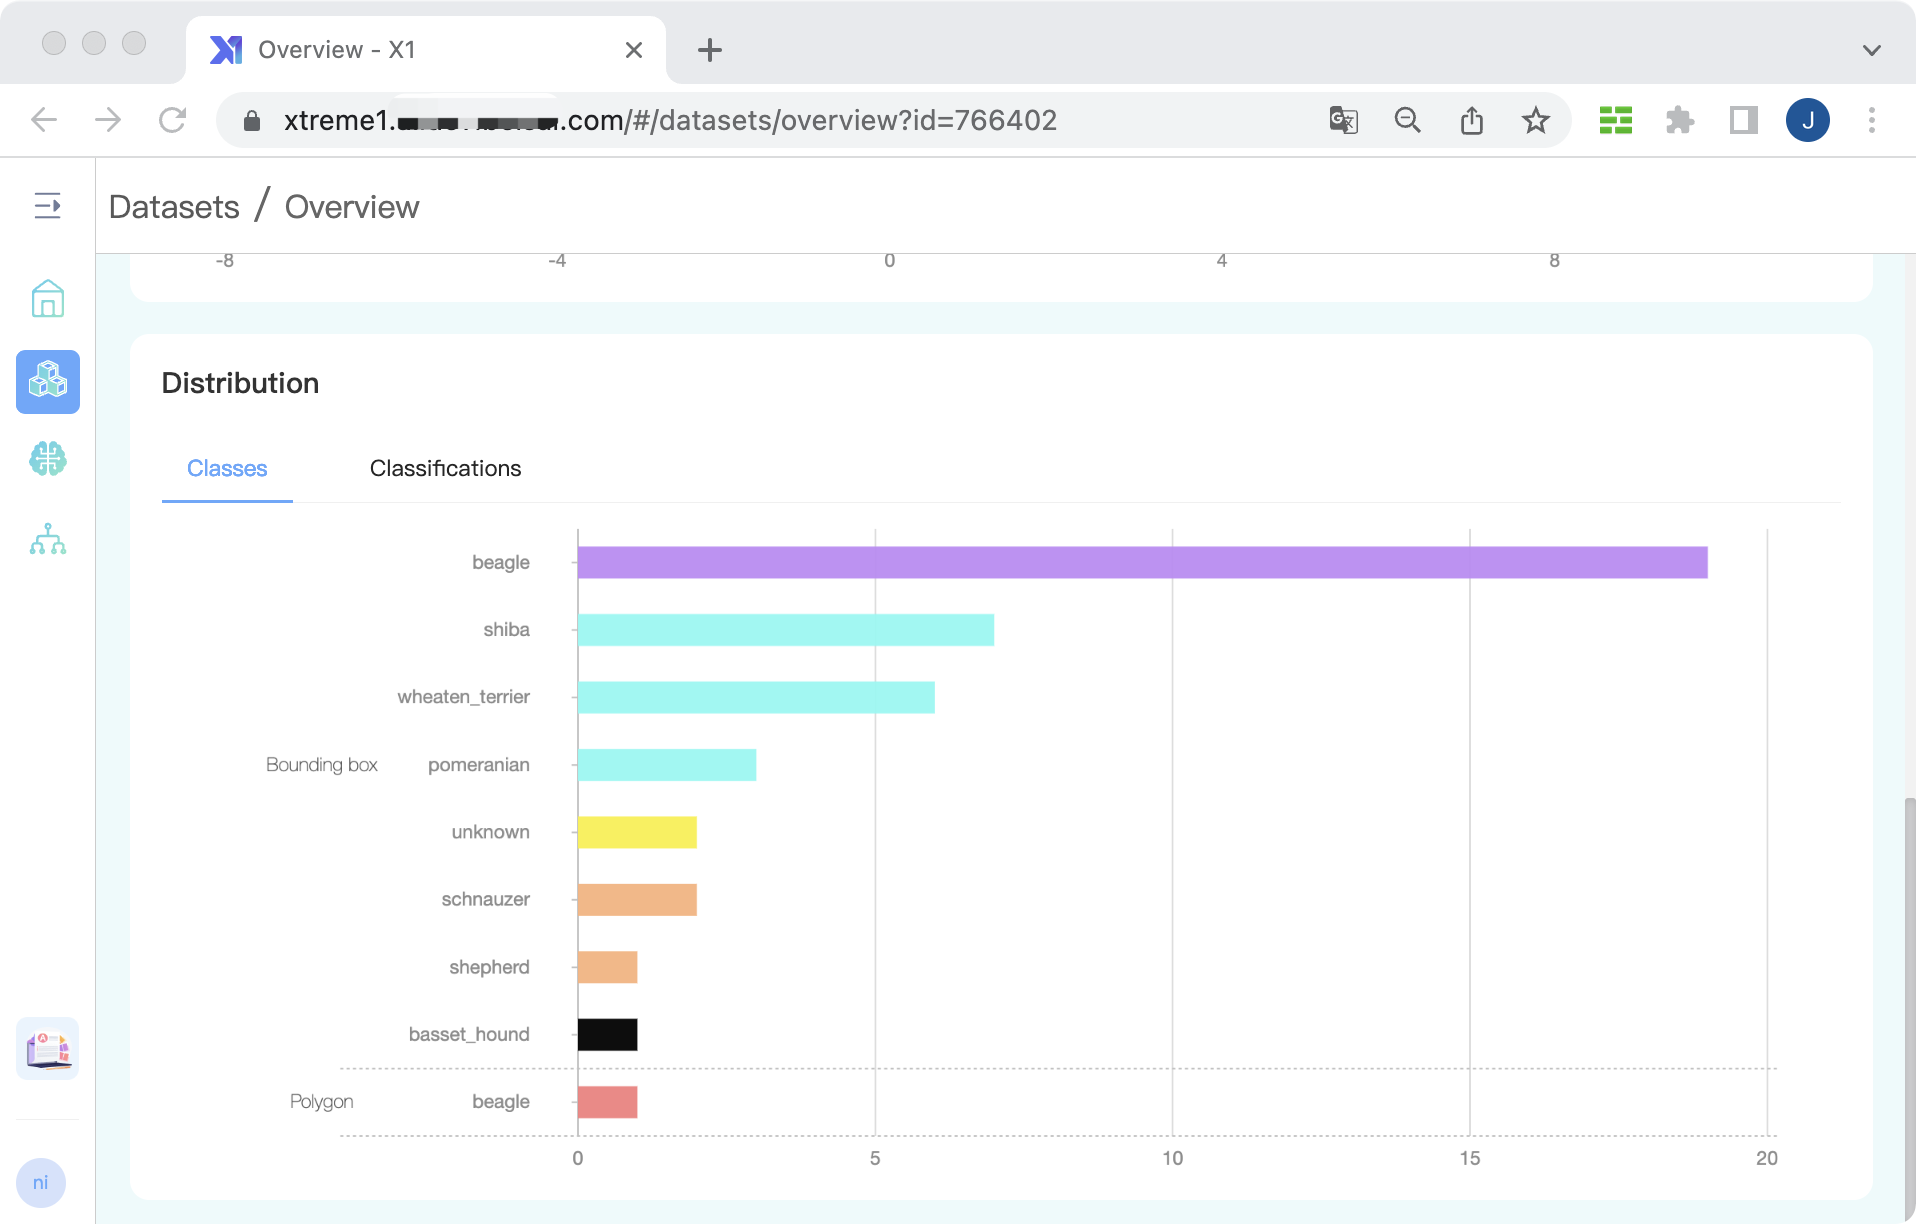1916x1224 pixels.
Task: Click the documentation illustration icon in sidebar
Action: coord(47,1048)
